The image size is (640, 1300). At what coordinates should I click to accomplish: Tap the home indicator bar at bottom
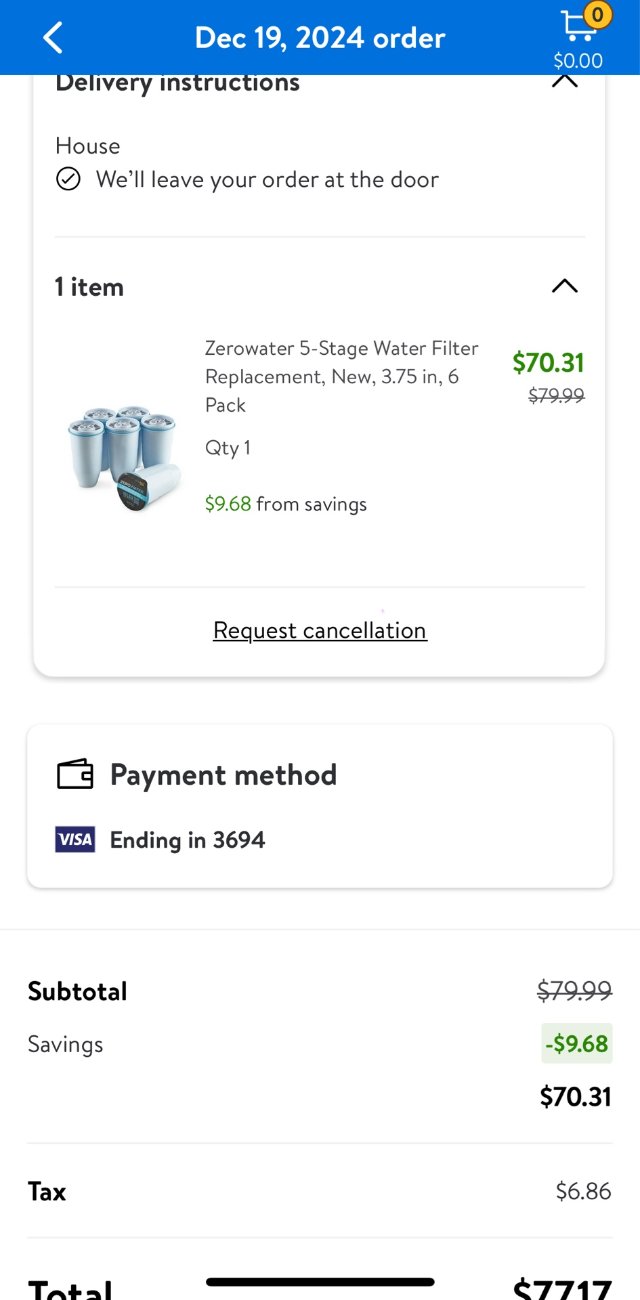pos(320,1282)
